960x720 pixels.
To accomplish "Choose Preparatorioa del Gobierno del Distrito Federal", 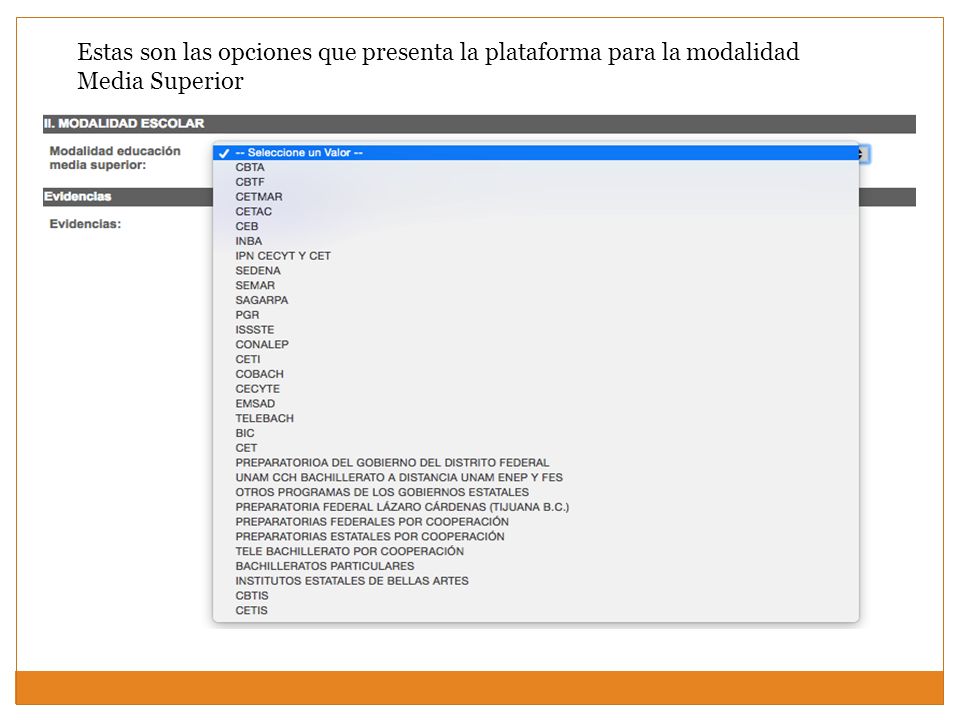I will tap(536, 463).
